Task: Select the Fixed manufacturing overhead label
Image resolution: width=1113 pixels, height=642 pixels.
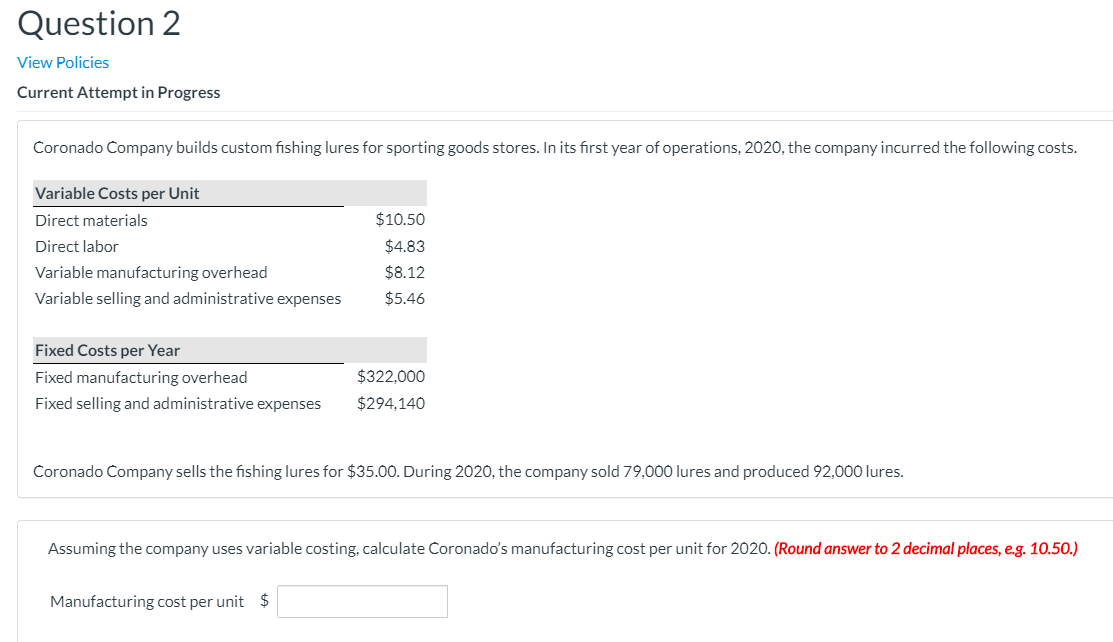Action: click(x=140, y=377)
